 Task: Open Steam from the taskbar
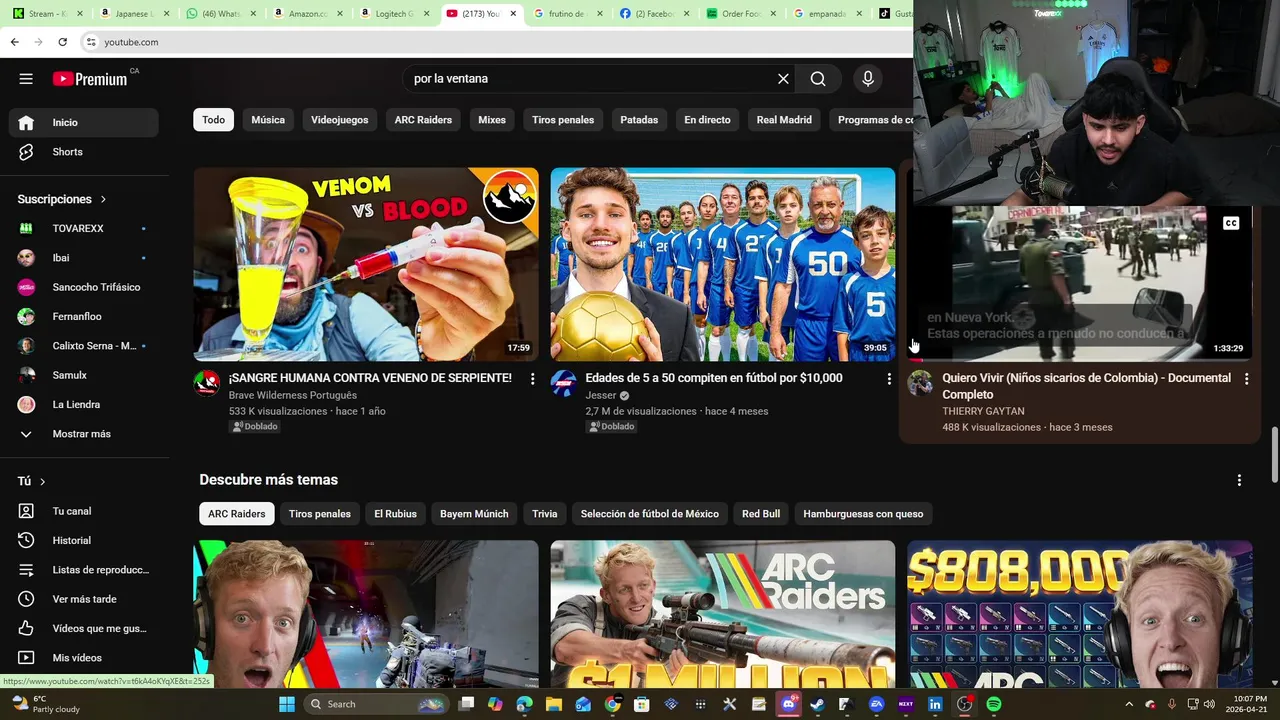coord(817,704)
